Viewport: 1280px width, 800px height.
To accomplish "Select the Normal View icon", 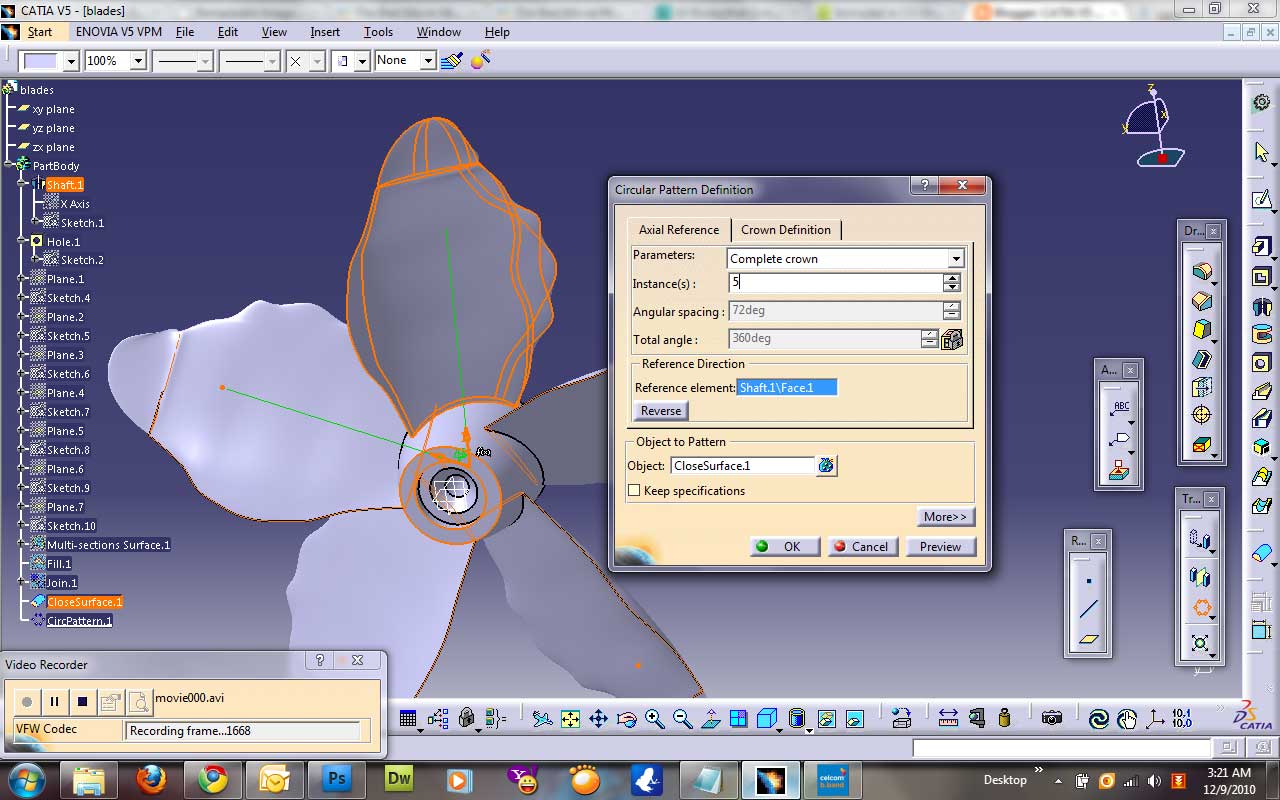I will click(x=710, y=718).
